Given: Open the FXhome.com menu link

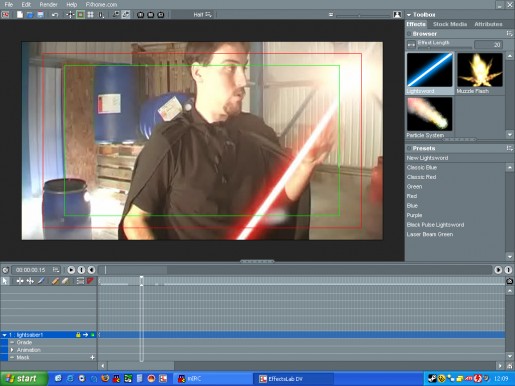Looking at the screenshot, I should pyautogui.click(x=101, y=5).
